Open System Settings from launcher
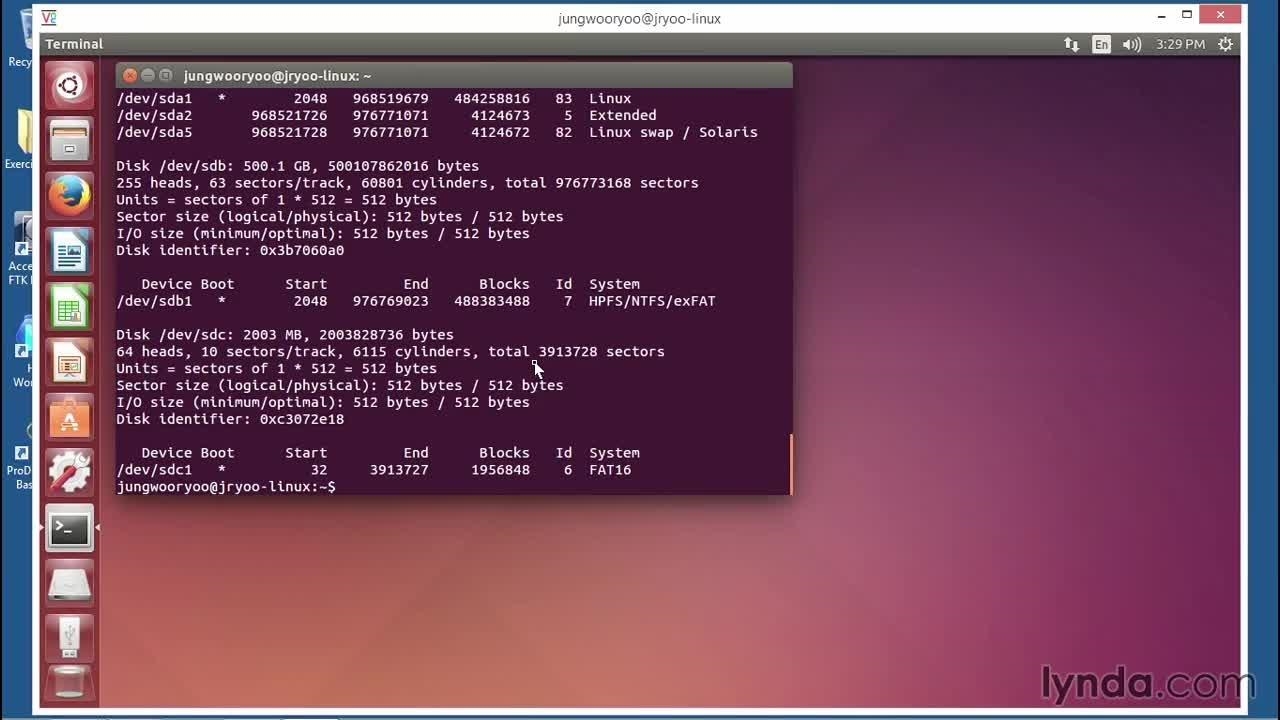Image resolution: width=1280 pixels, height=720 pixels. (69, 473)
